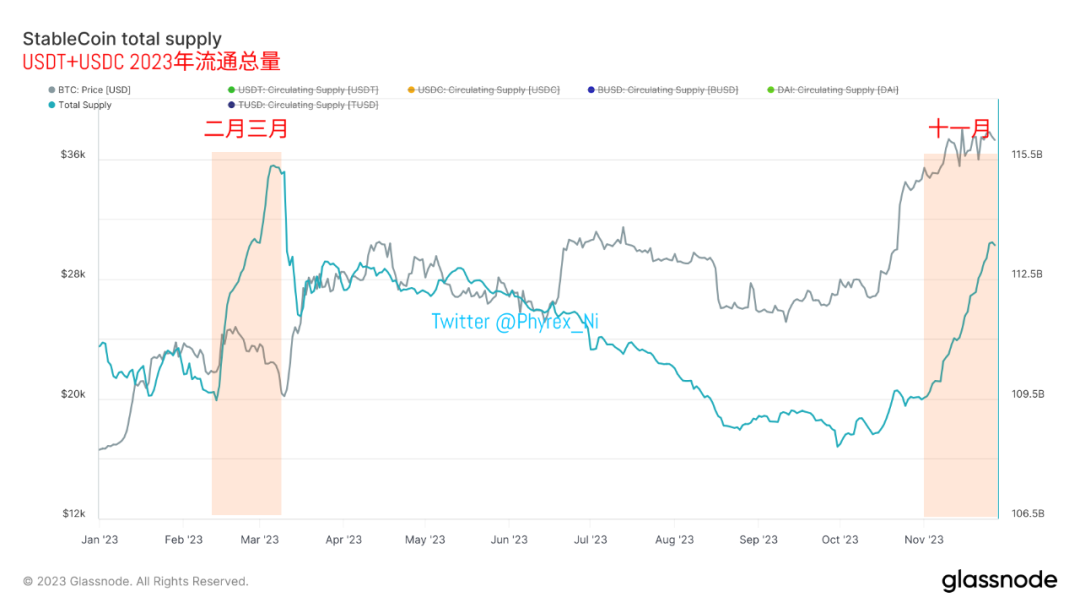This screenshot has width=1080, height=608.
Task: Click the Nov '23 axis label
Action: [x=924, y=540]
